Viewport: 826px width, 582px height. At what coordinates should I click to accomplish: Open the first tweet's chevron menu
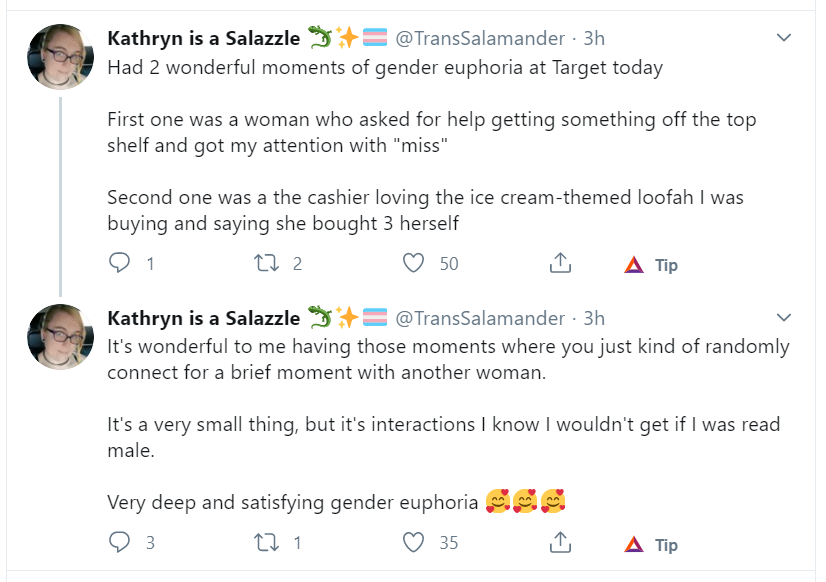[x=784, y=37]
